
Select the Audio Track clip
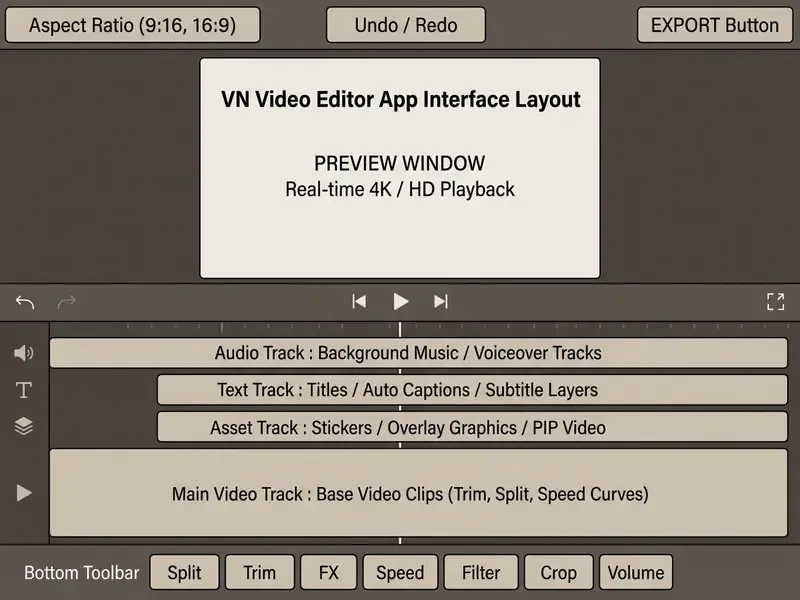pyautogui.click(x=418, y=353)
